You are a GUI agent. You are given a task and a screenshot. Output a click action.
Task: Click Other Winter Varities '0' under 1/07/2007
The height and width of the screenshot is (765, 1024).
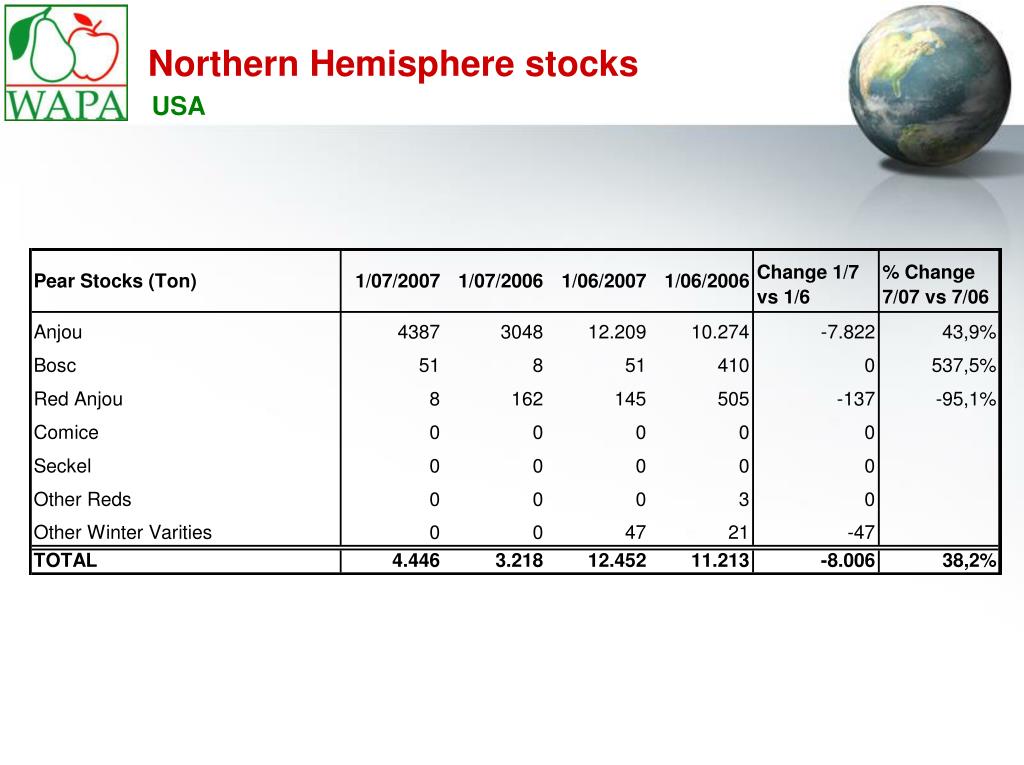pos(434,532)
